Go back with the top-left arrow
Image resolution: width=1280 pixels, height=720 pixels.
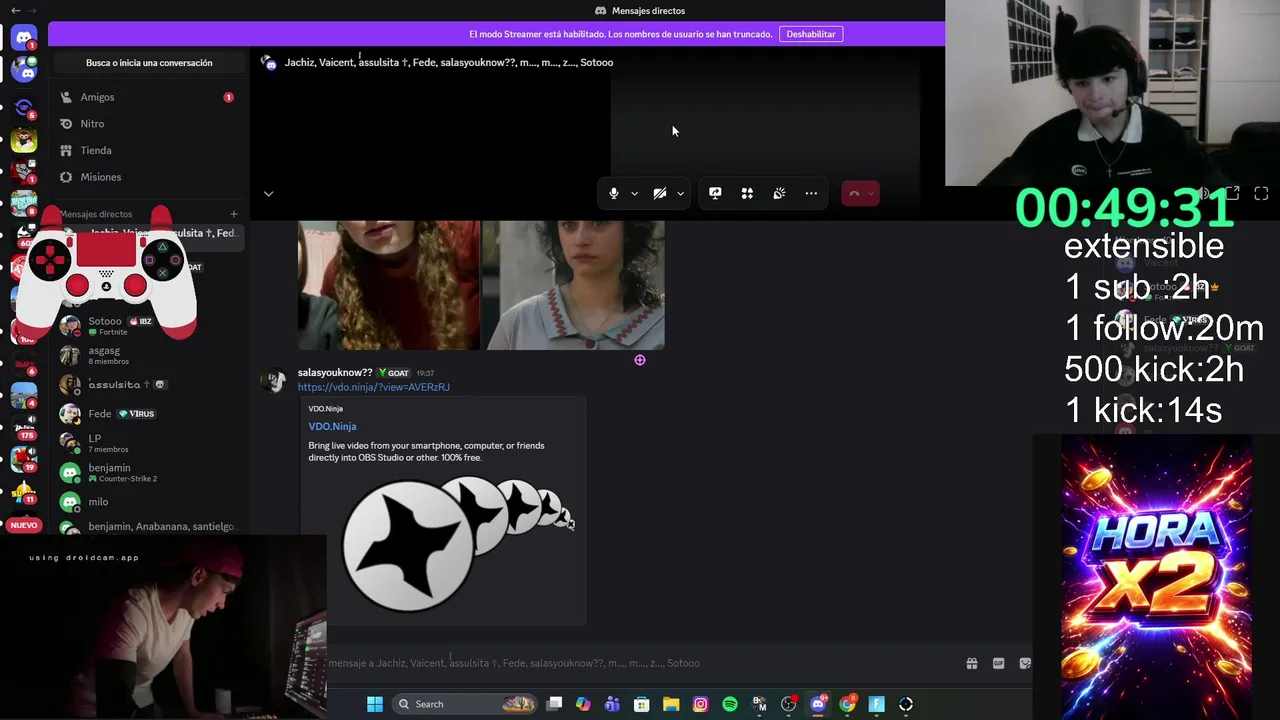pos(15,10)
